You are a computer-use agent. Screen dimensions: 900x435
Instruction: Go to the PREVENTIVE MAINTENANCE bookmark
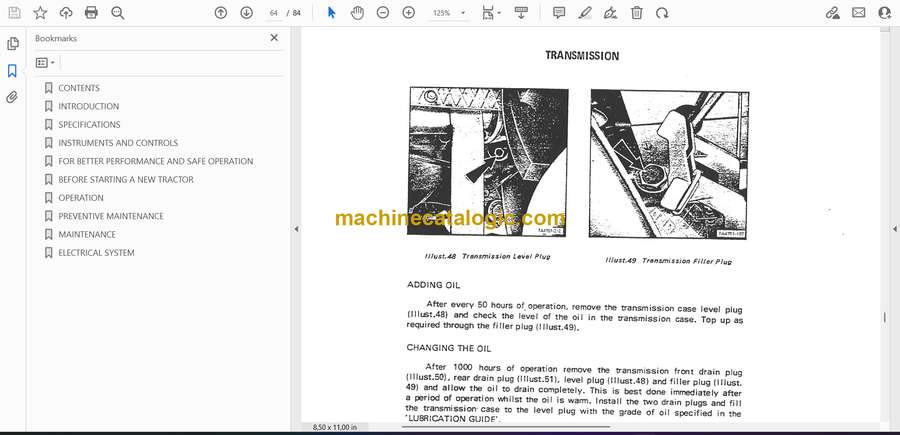(111, 216)
